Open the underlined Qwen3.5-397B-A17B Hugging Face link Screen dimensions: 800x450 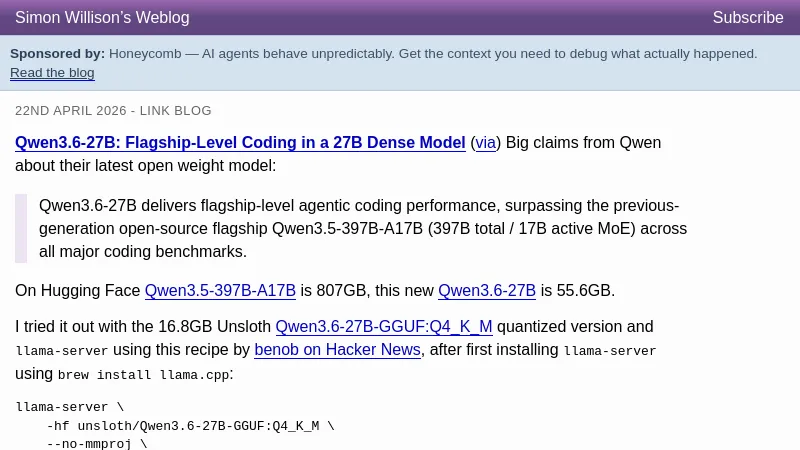click(x=220, y=291)
